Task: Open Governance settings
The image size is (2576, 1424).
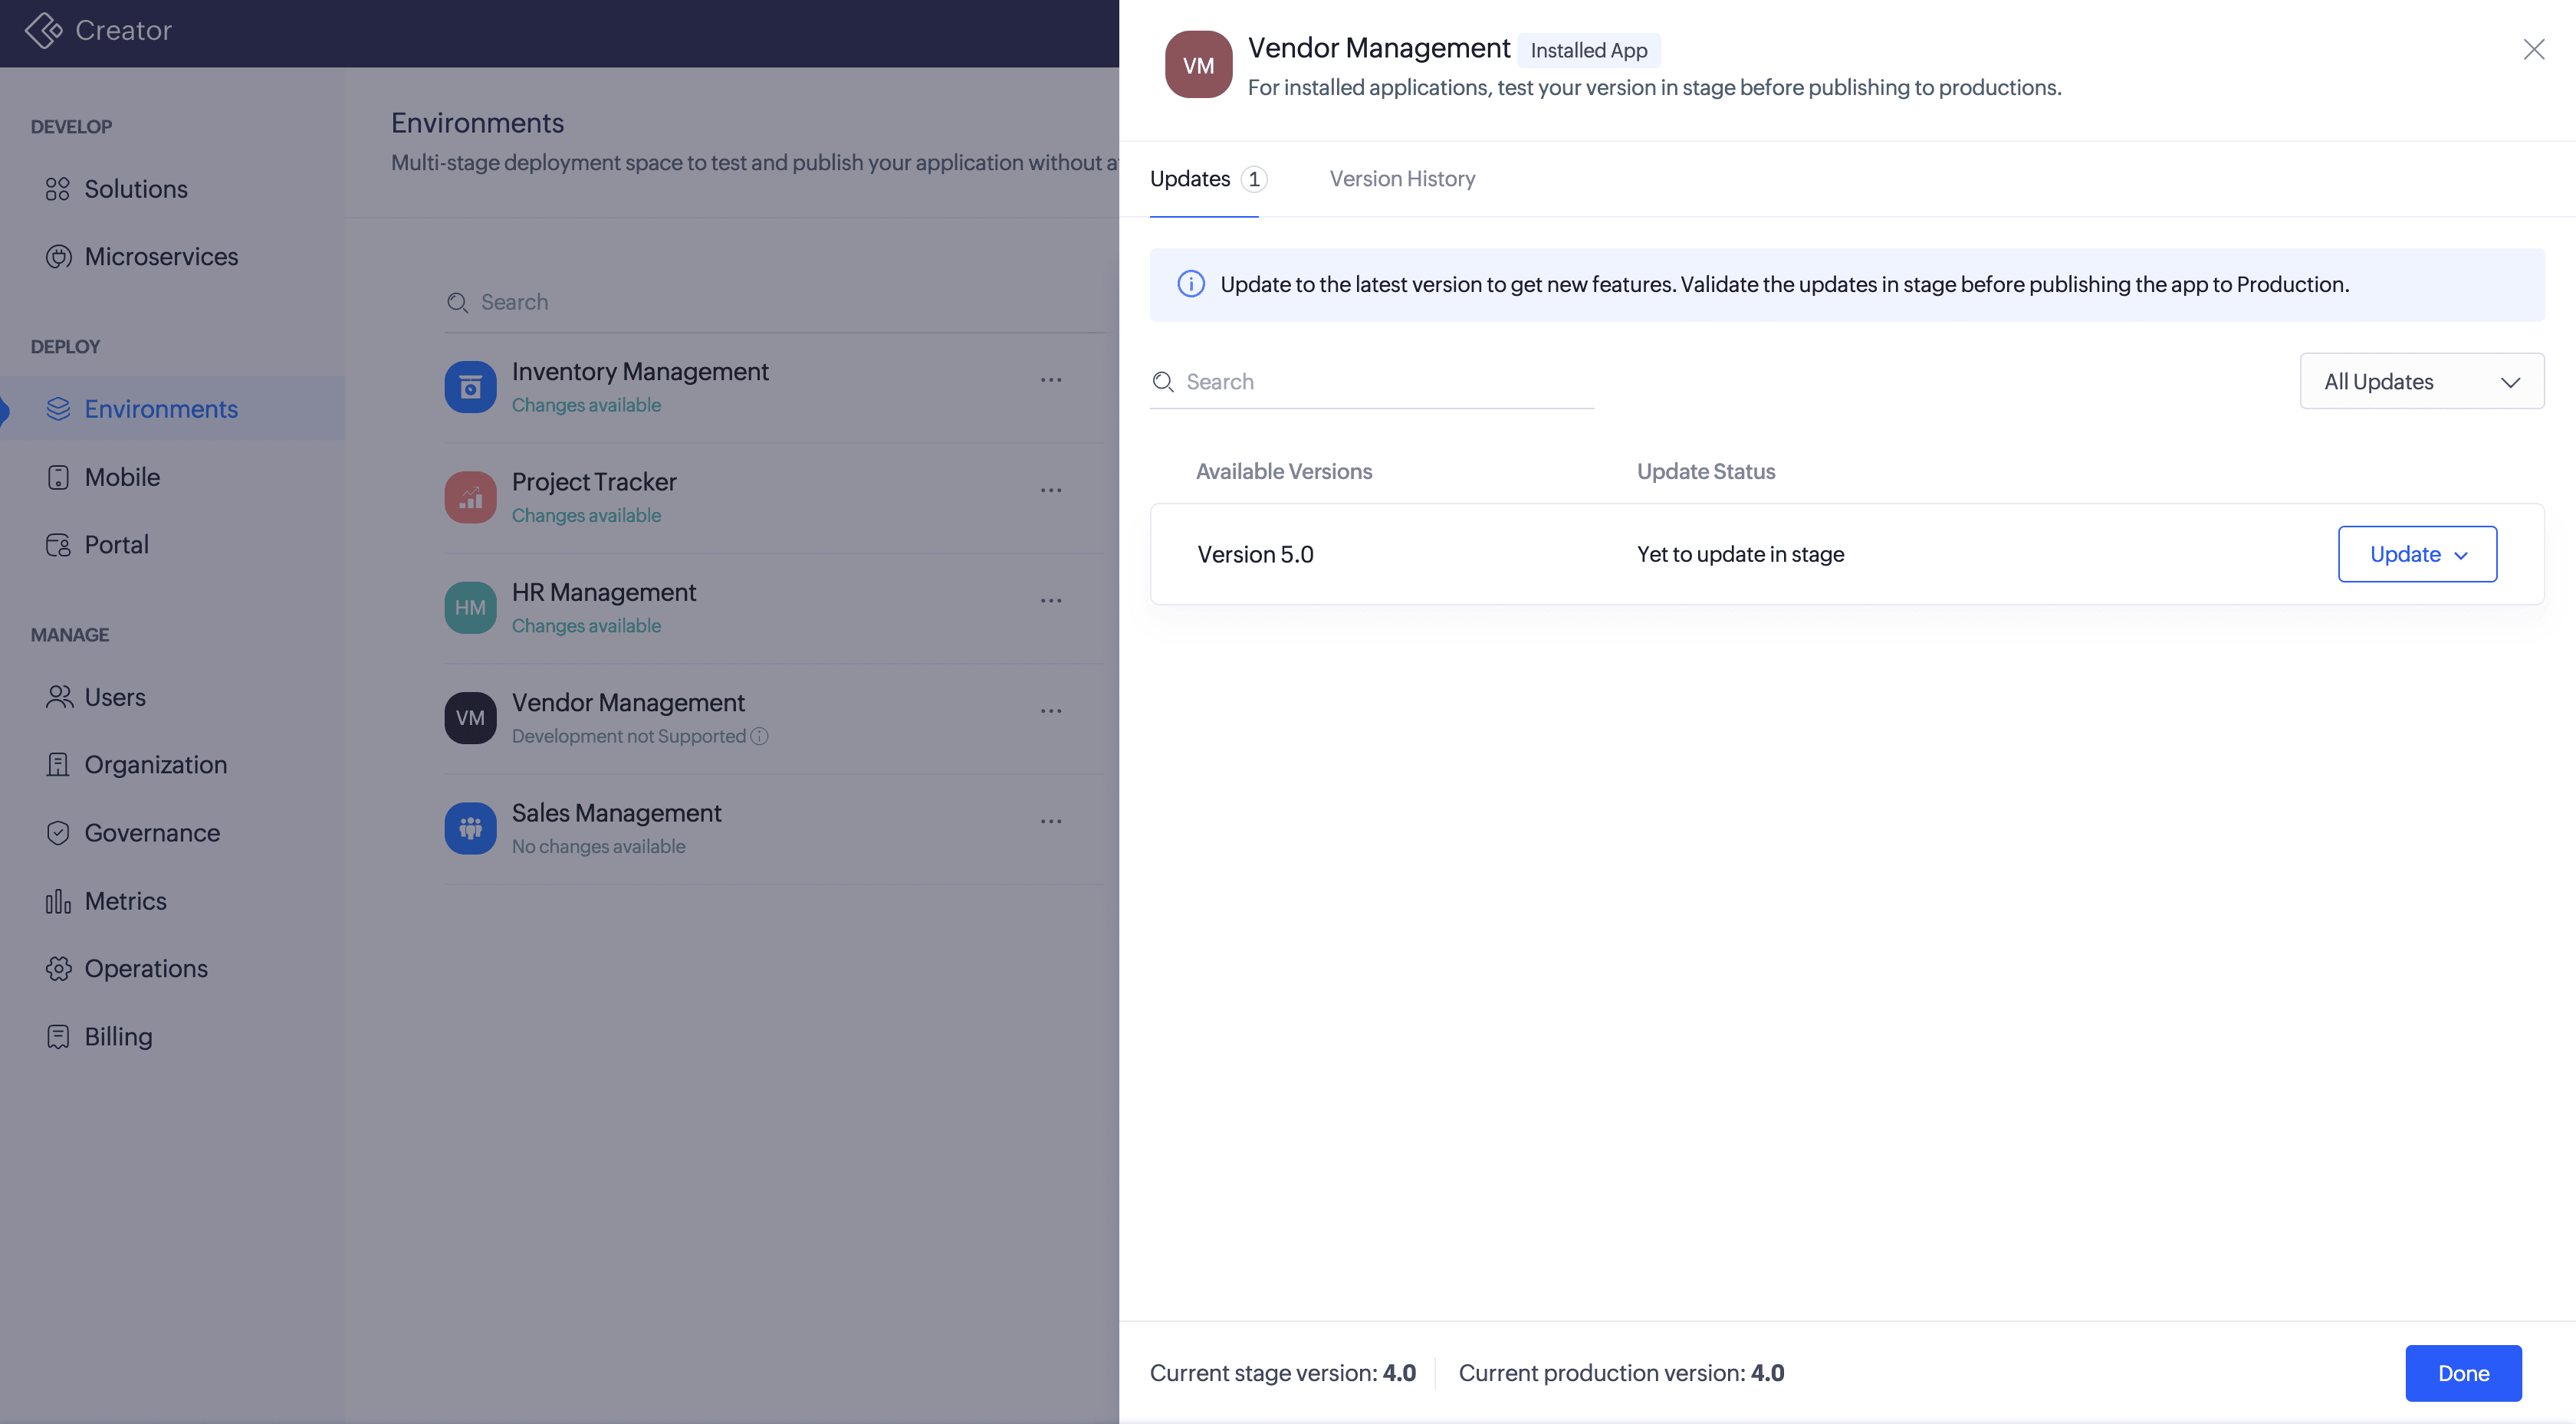Action: click(x=151, y=833)
